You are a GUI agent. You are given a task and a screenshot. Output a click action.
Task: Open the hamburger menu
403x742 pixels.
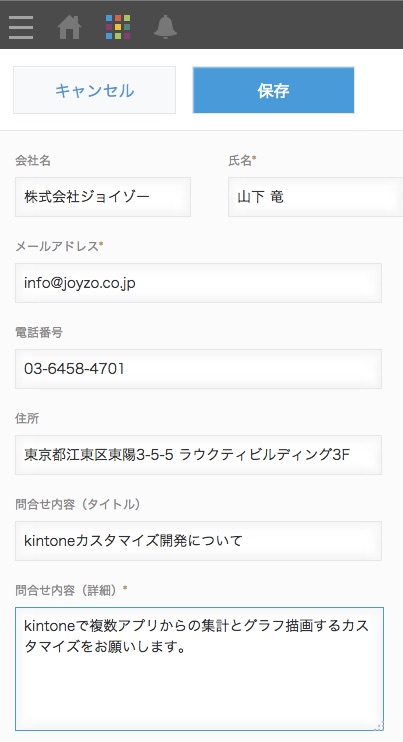[x=21, y=27]
